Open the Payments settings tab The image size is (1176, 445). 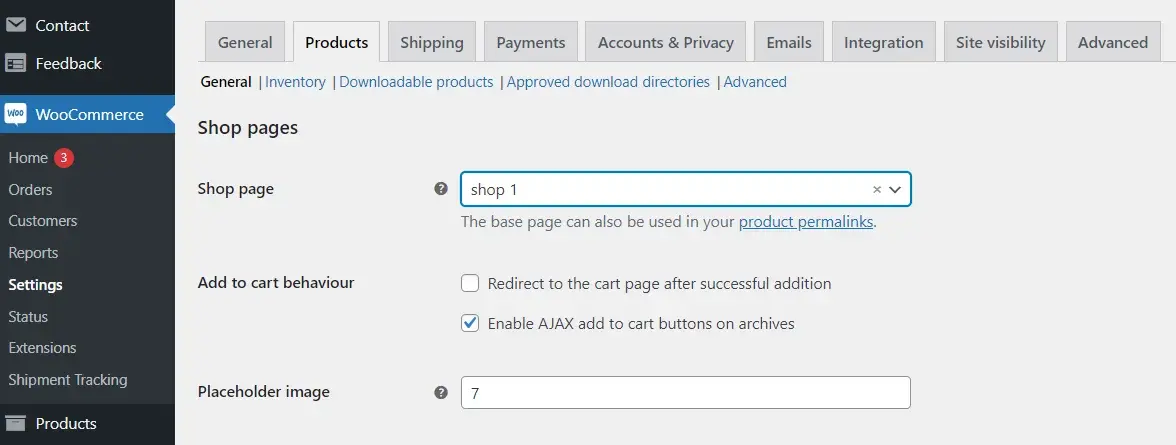pos(530,43)
